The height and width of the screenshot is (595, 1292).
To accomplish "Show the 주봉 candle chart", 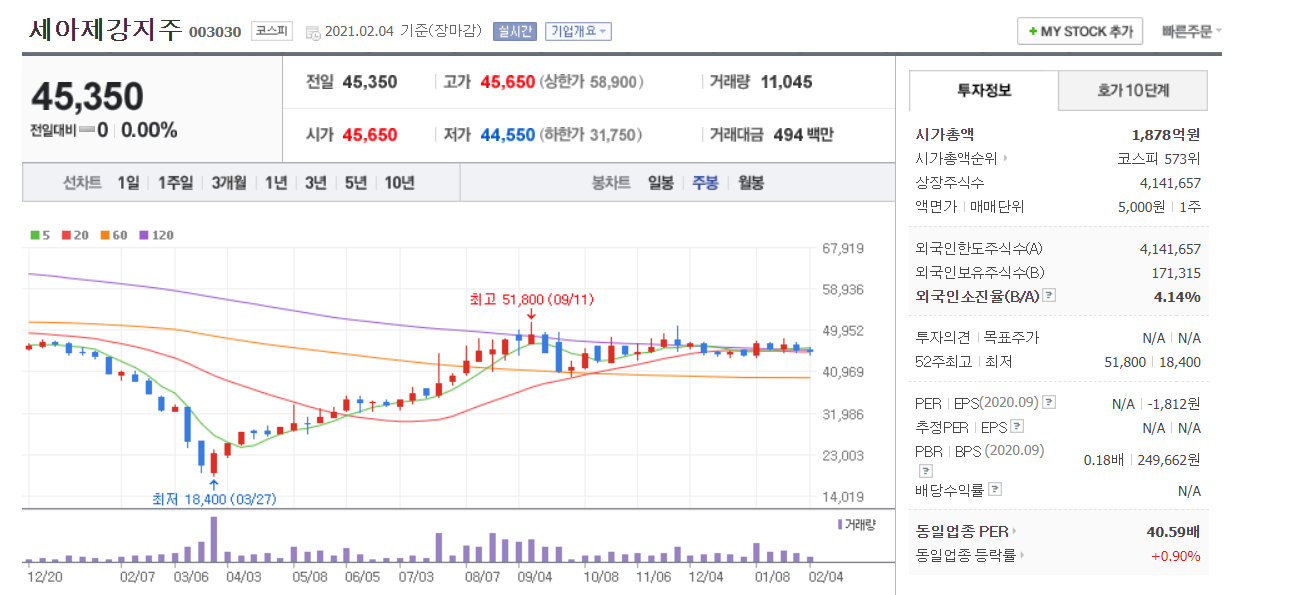I will pos(706,183).
